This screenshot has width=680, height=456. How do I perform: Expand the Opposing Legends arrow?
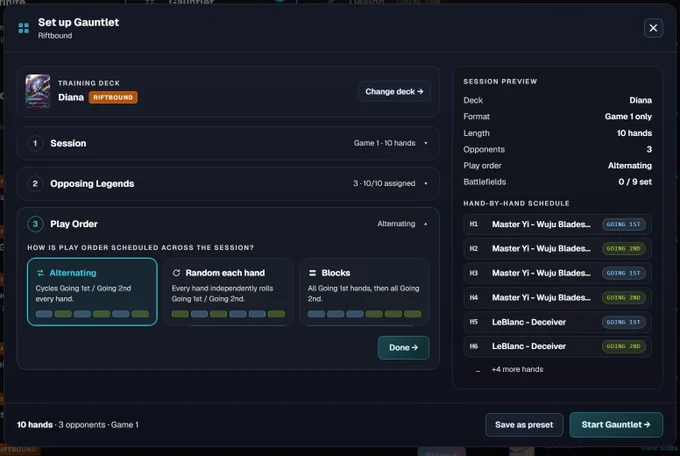click(x=425, y=184)
